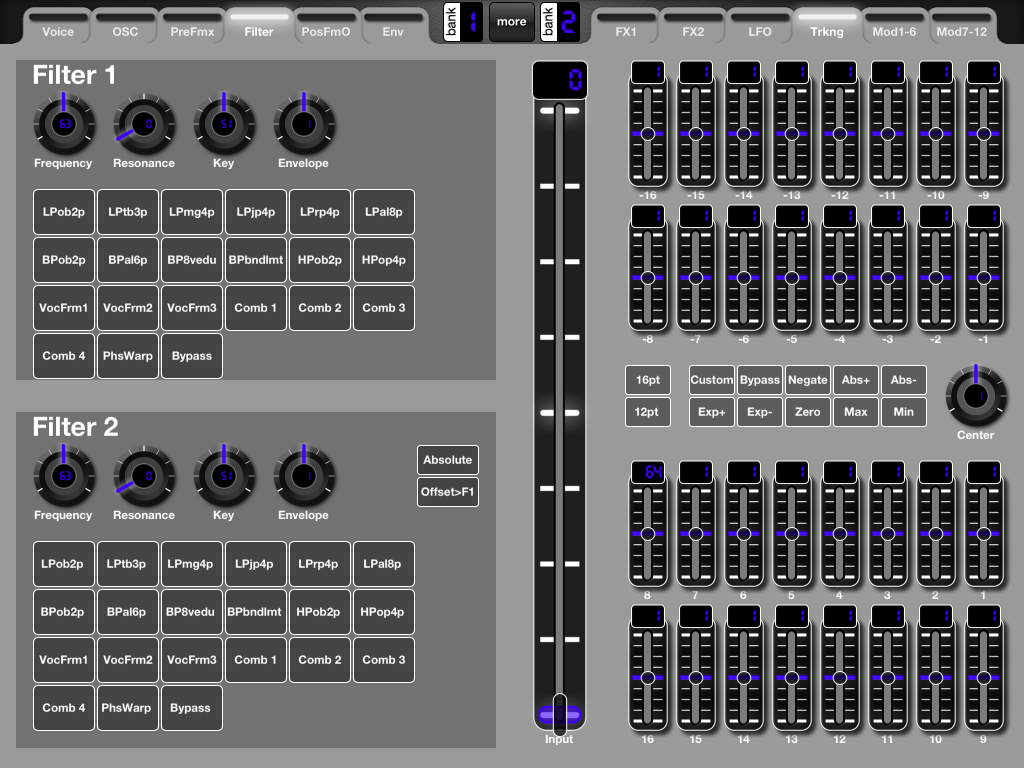Select BPbndlmt type in Filter 1
The width and height of the screenshot is (1024, 768).
point(256,260)
